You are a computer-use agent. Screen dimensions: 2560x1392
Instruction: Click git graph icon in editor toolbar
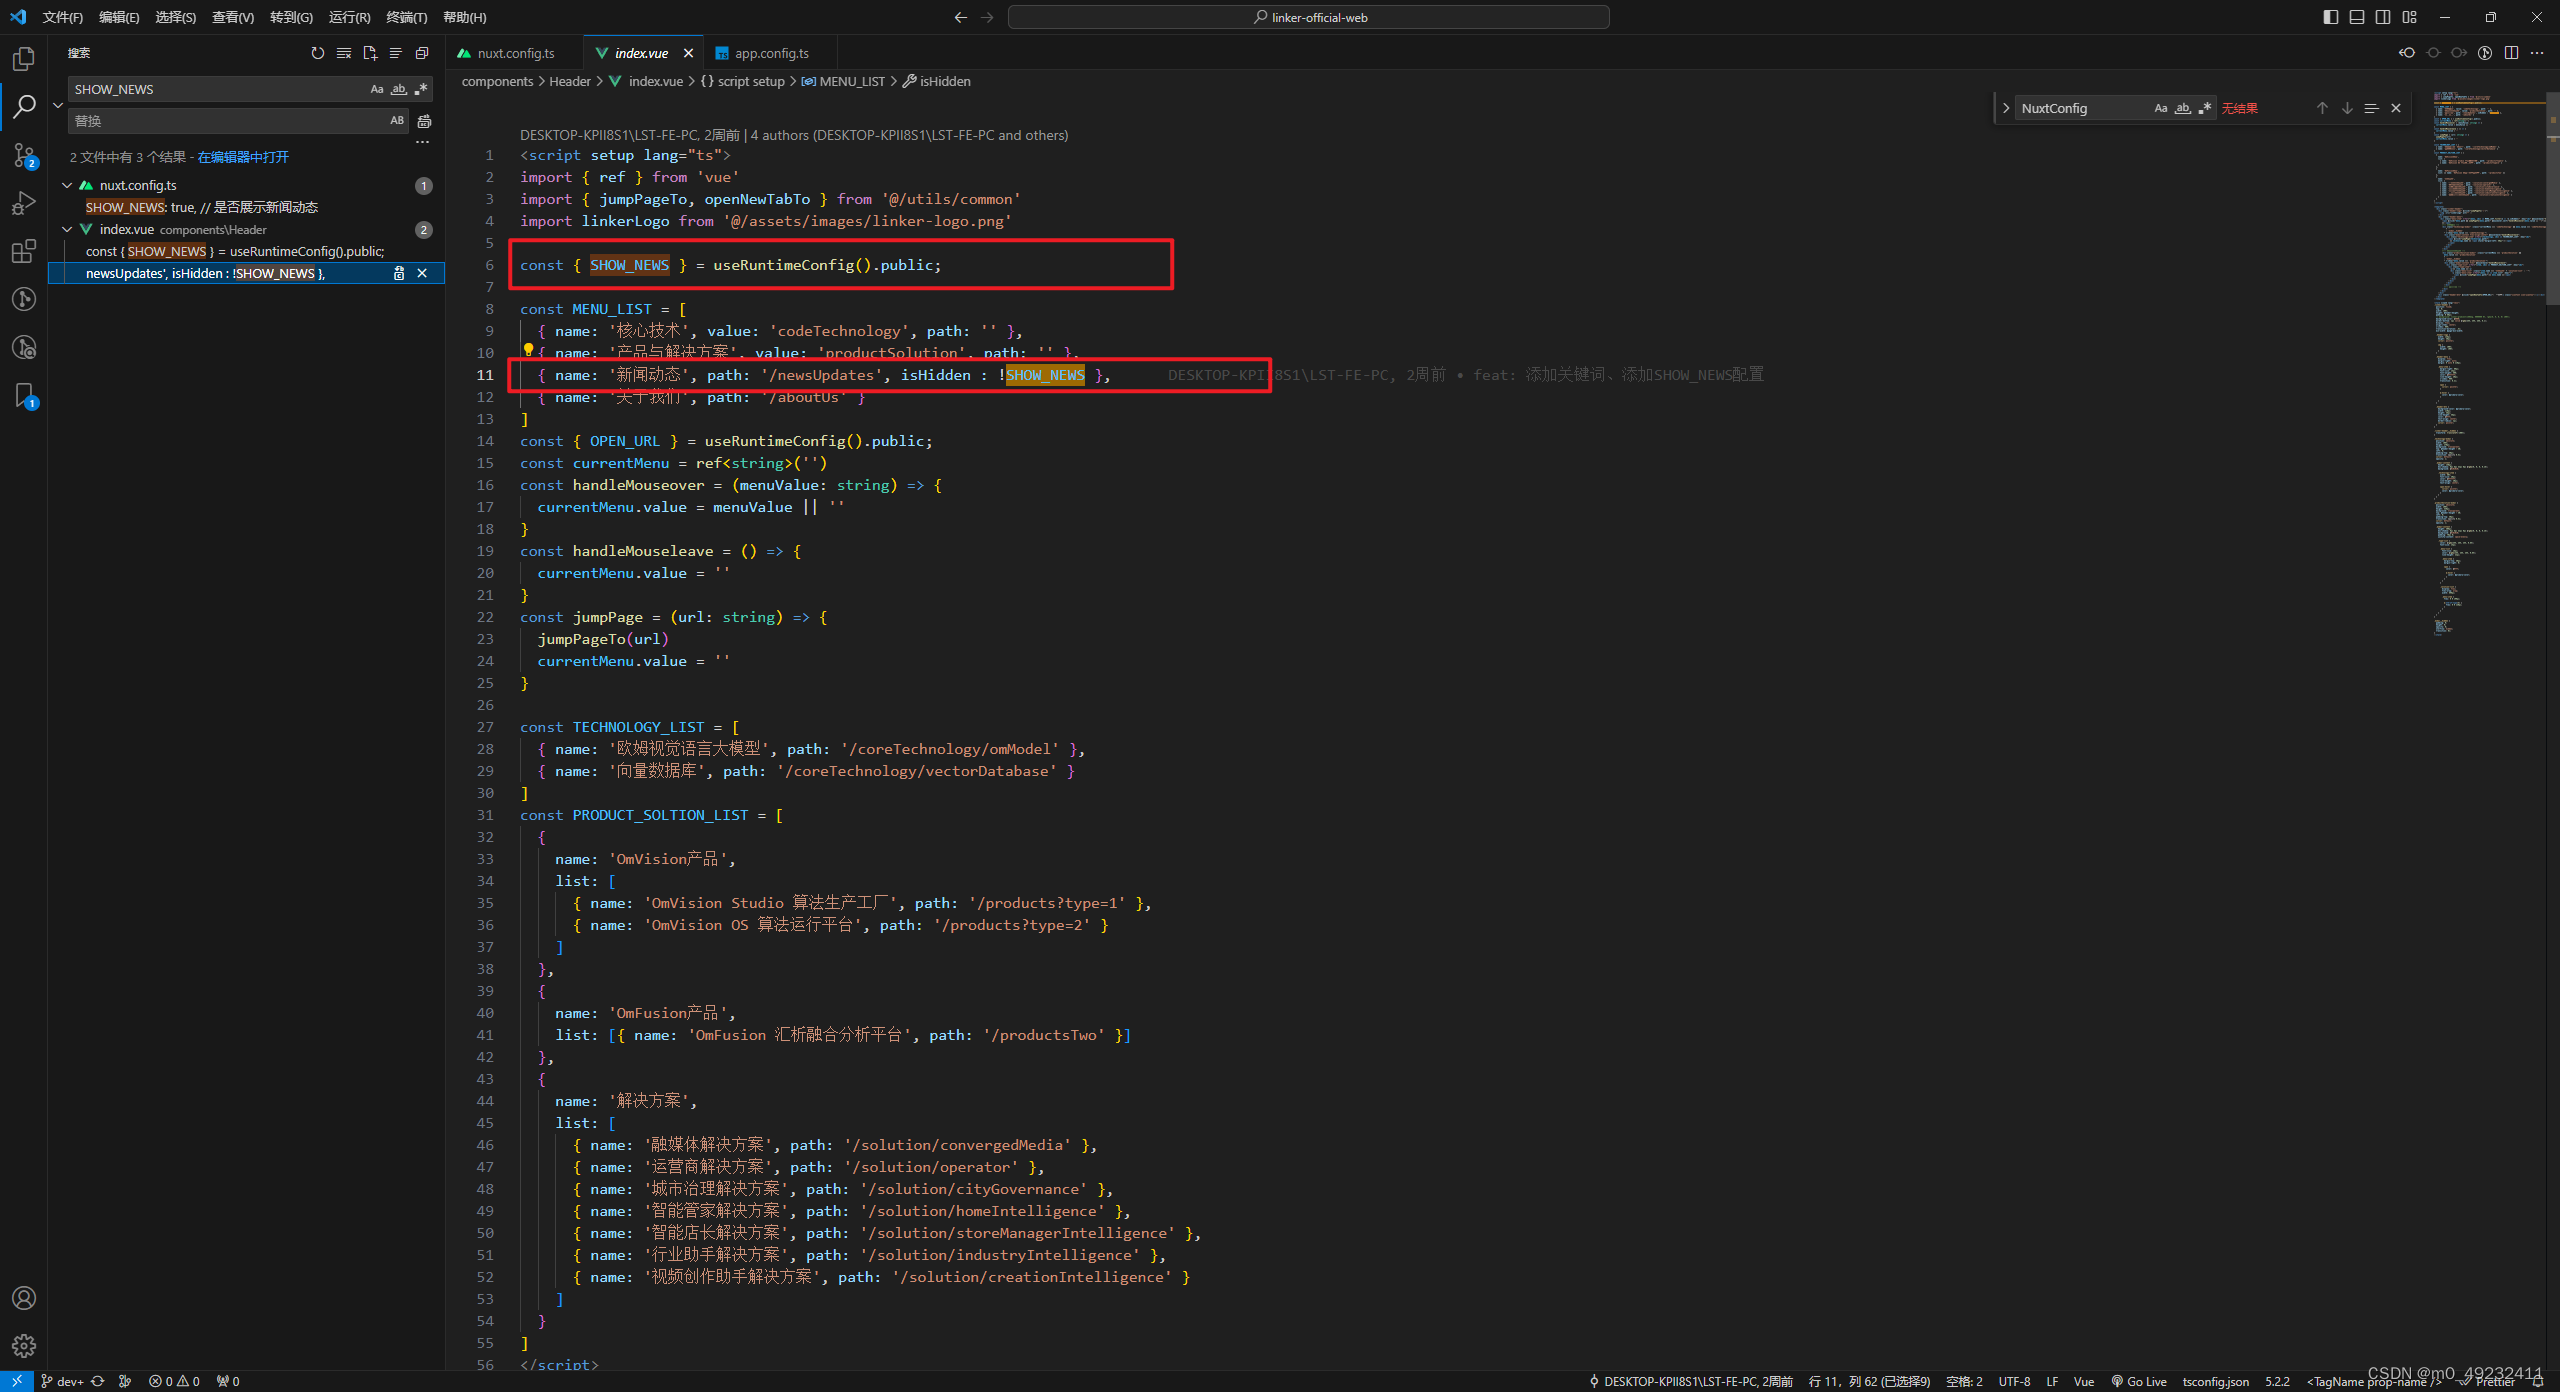tap(2485, 53)
